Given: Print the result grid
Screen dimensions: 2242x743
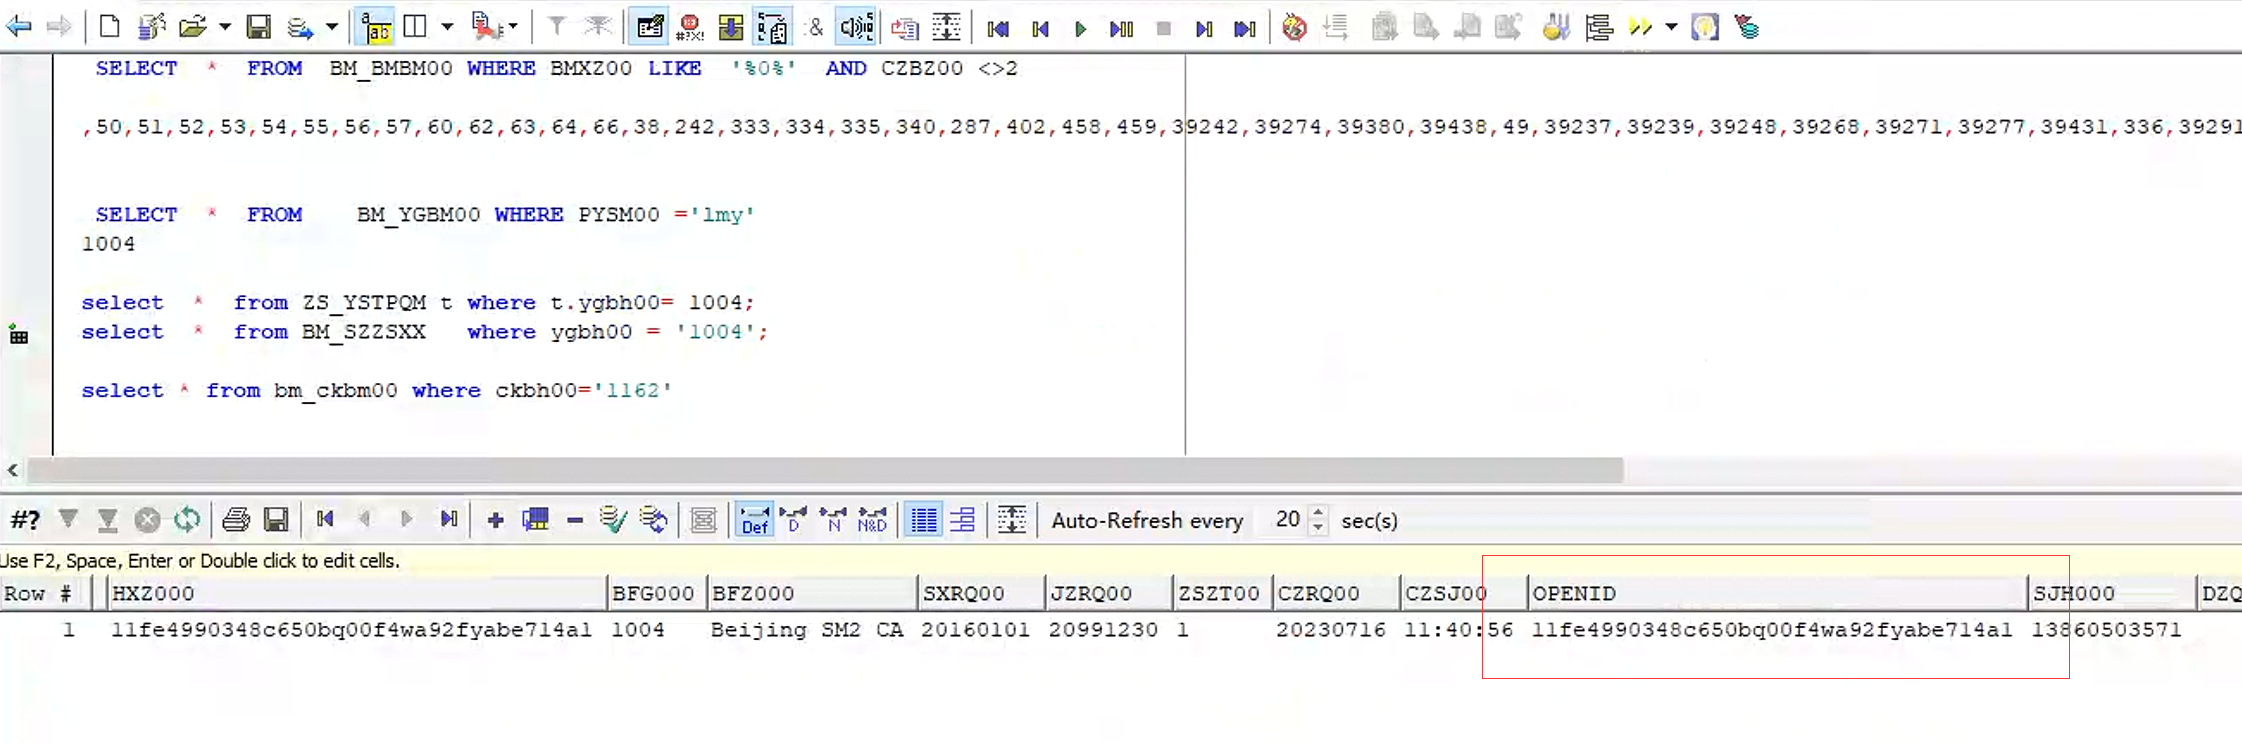Looking at the screenshot, I should pos(236,520).
